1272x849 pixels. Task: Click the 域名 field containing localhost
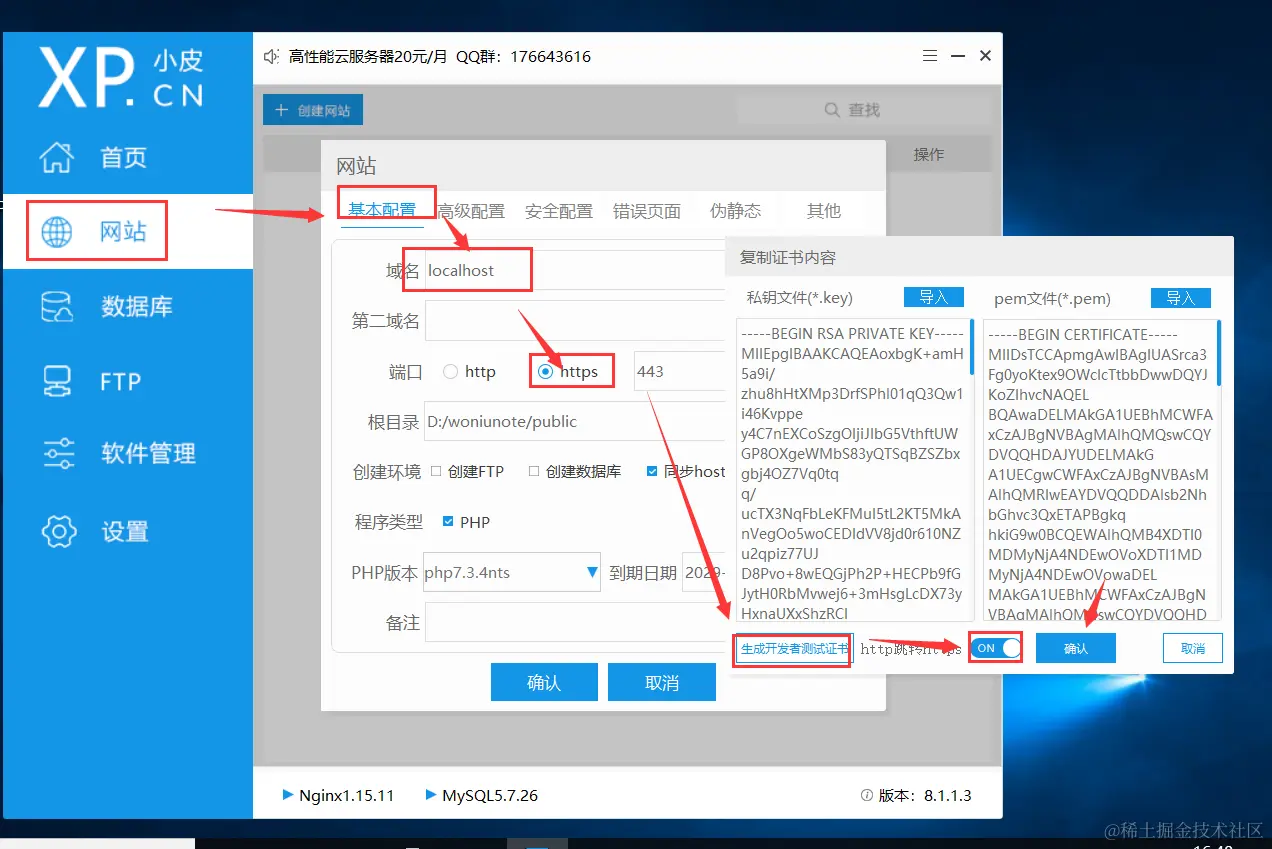click(575, 270)
